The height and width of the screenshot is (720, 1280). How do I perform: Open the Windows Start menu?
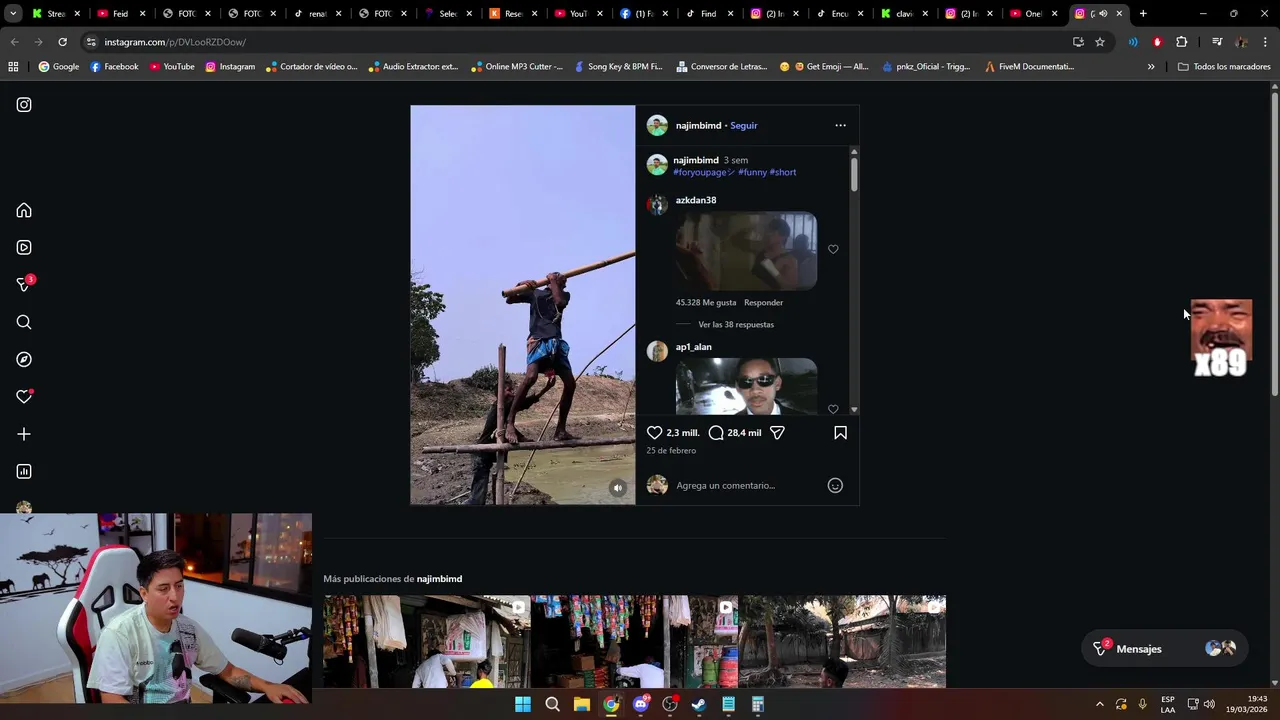pos(523,704)
